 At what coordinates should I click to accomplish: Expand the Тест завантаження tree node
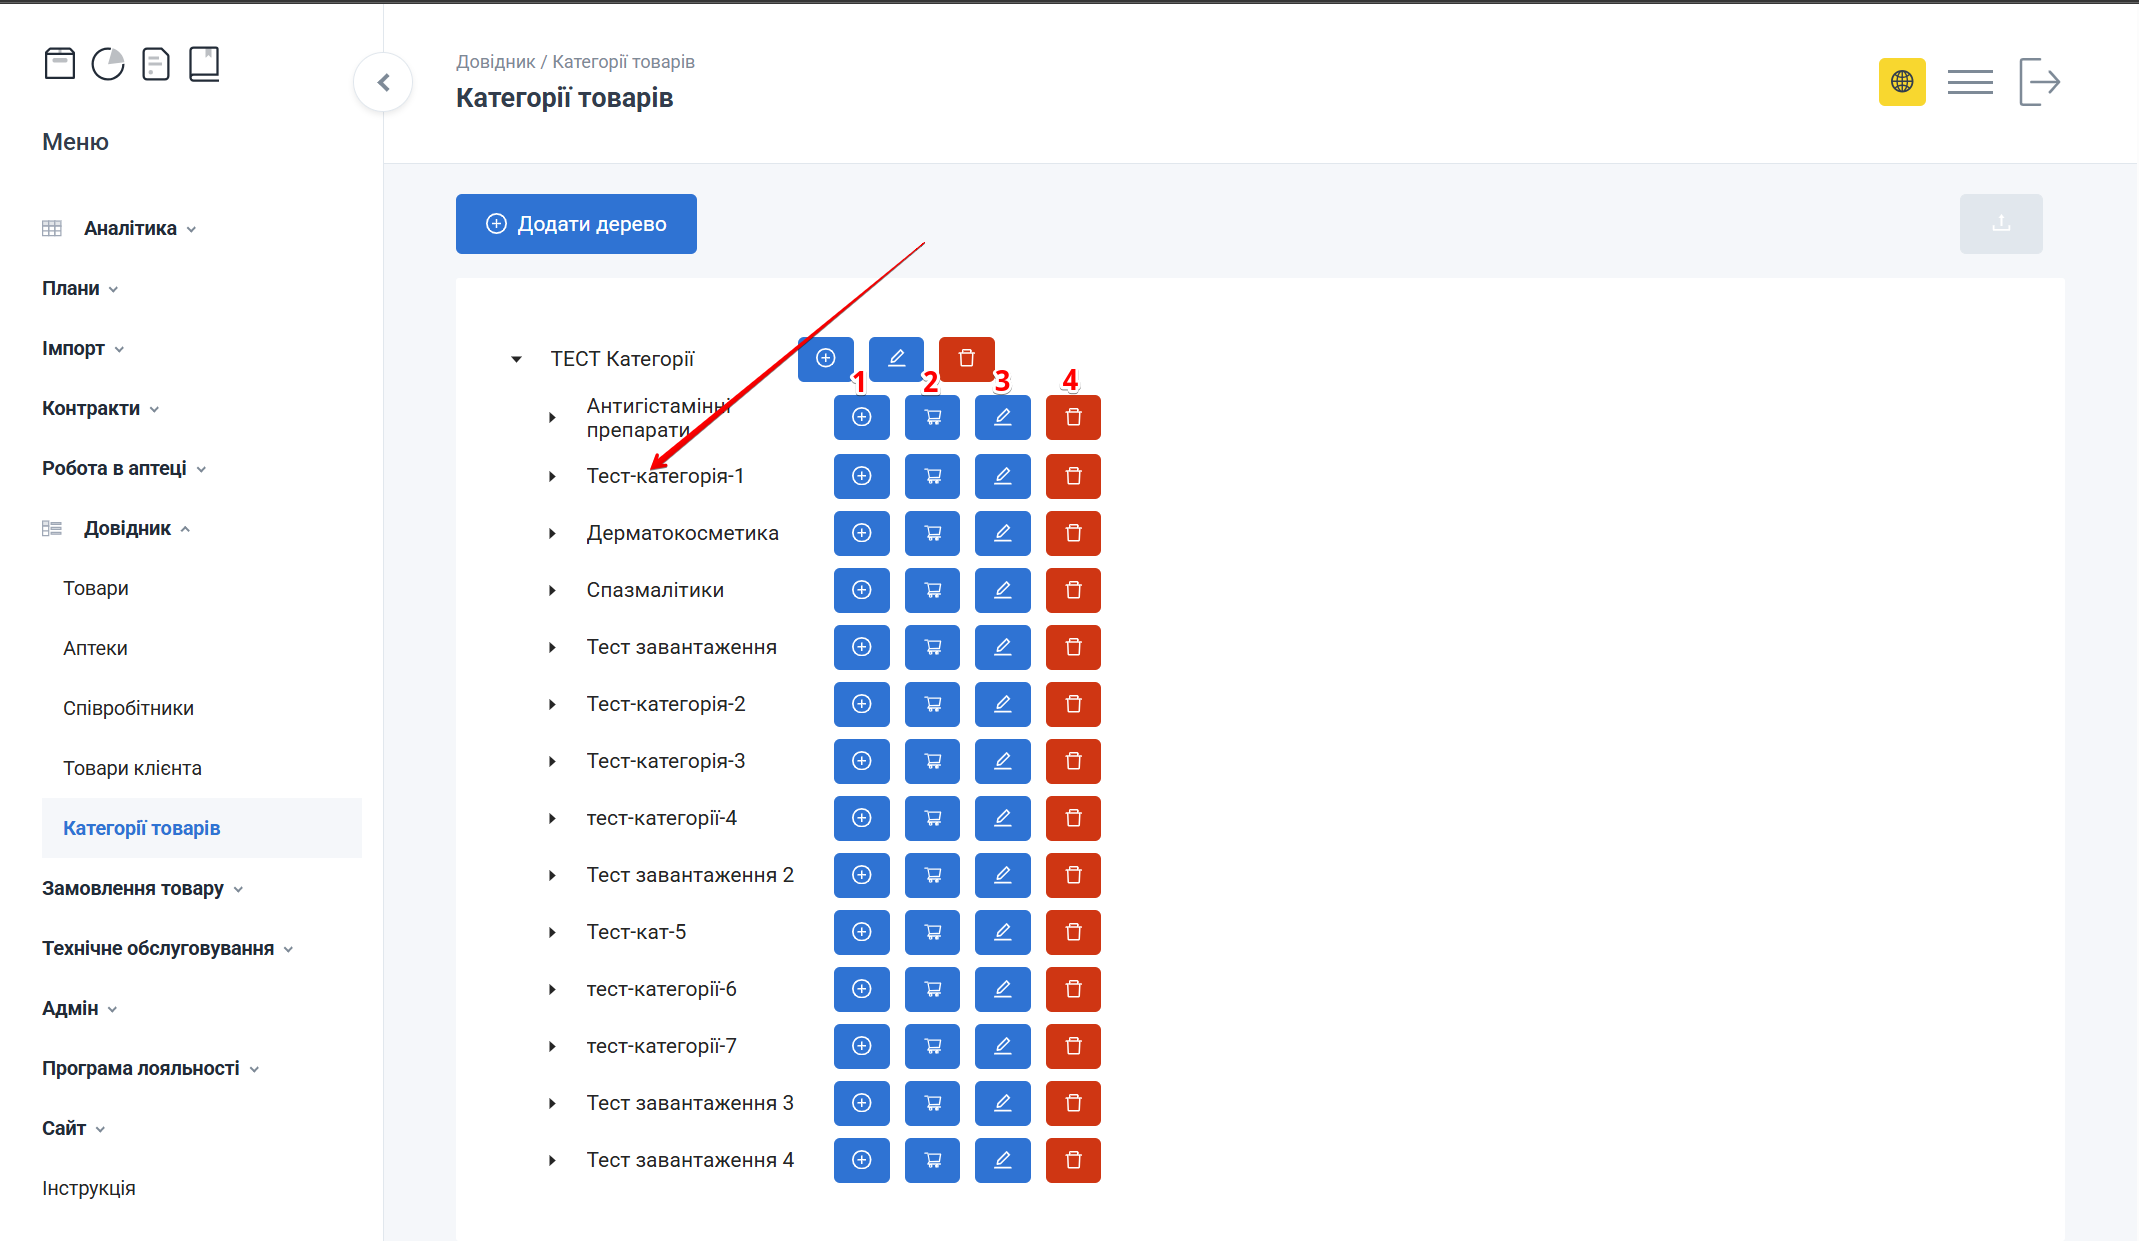pyautogui.click(x=552, y=647)
